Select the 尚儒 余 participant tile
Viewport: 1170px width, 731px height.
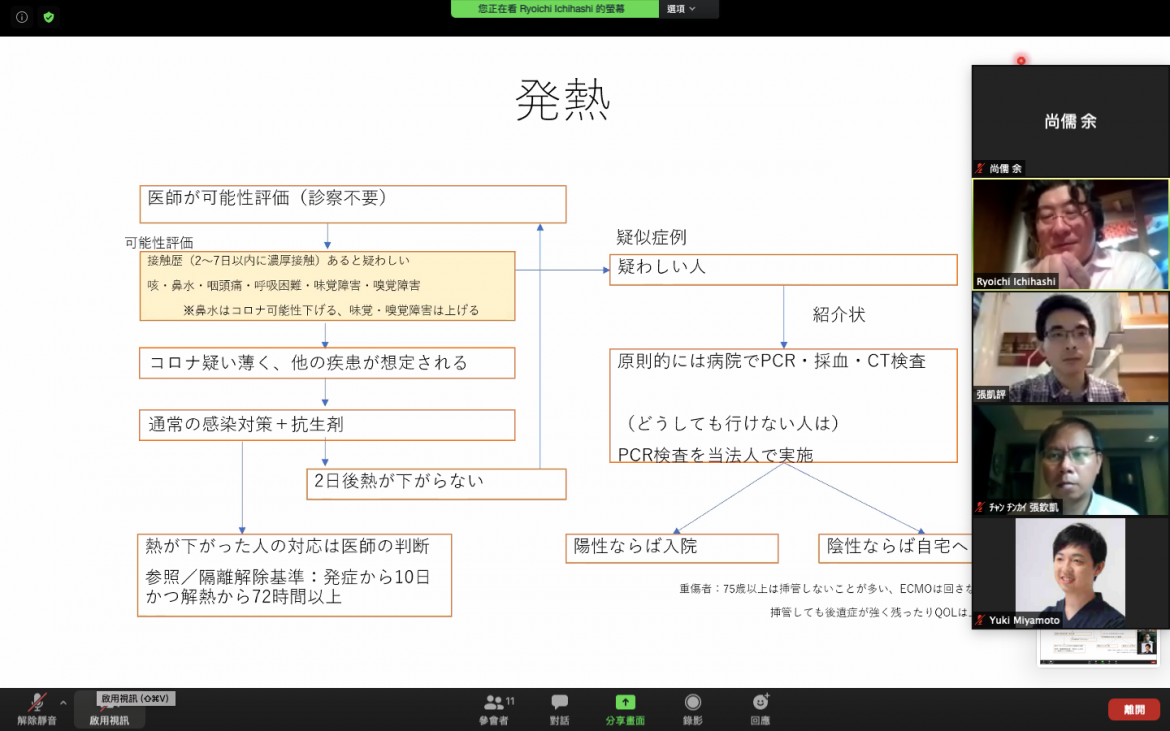pyautogui.click(x=1070, y=121)
